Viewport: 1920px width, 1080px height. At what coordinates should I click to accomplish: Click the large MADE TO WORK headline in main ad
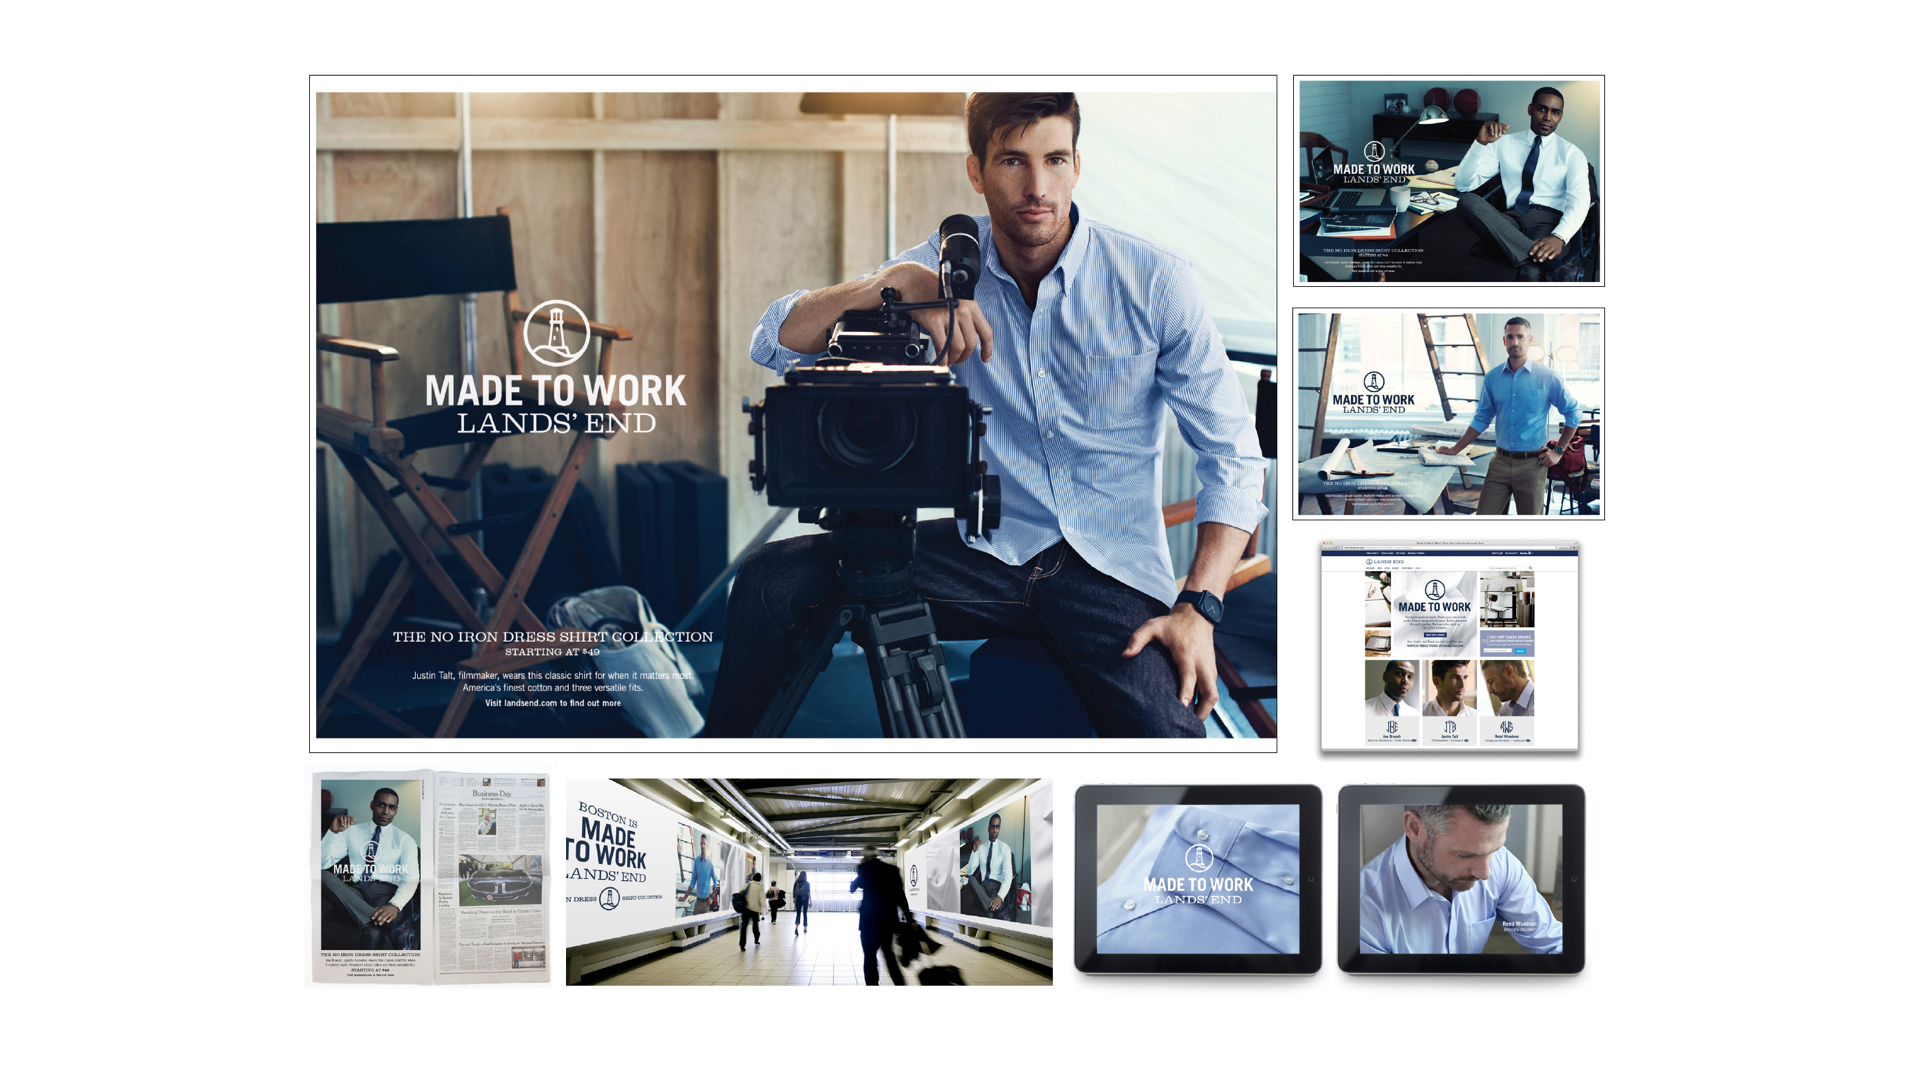click(556, 391)
